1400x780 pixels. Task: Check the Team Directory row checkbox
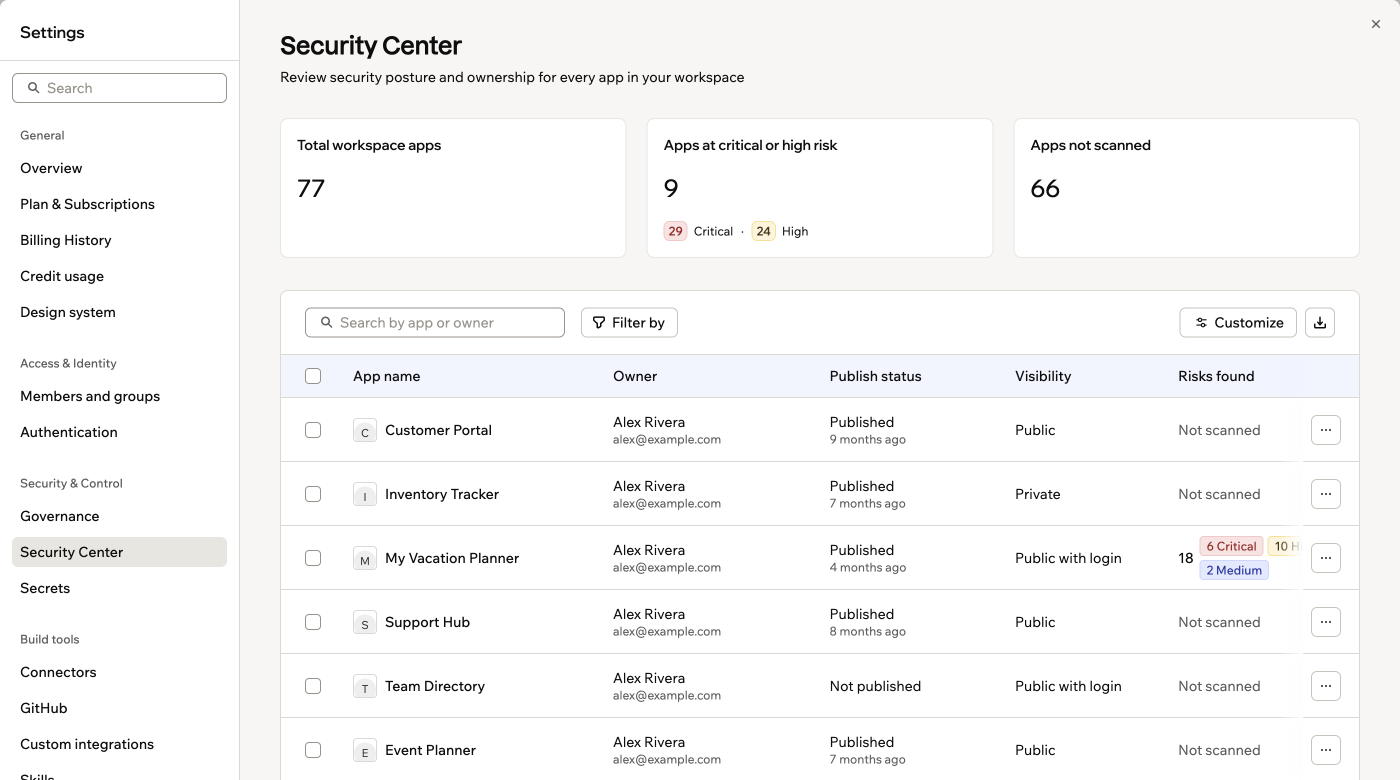pos(313,686)
